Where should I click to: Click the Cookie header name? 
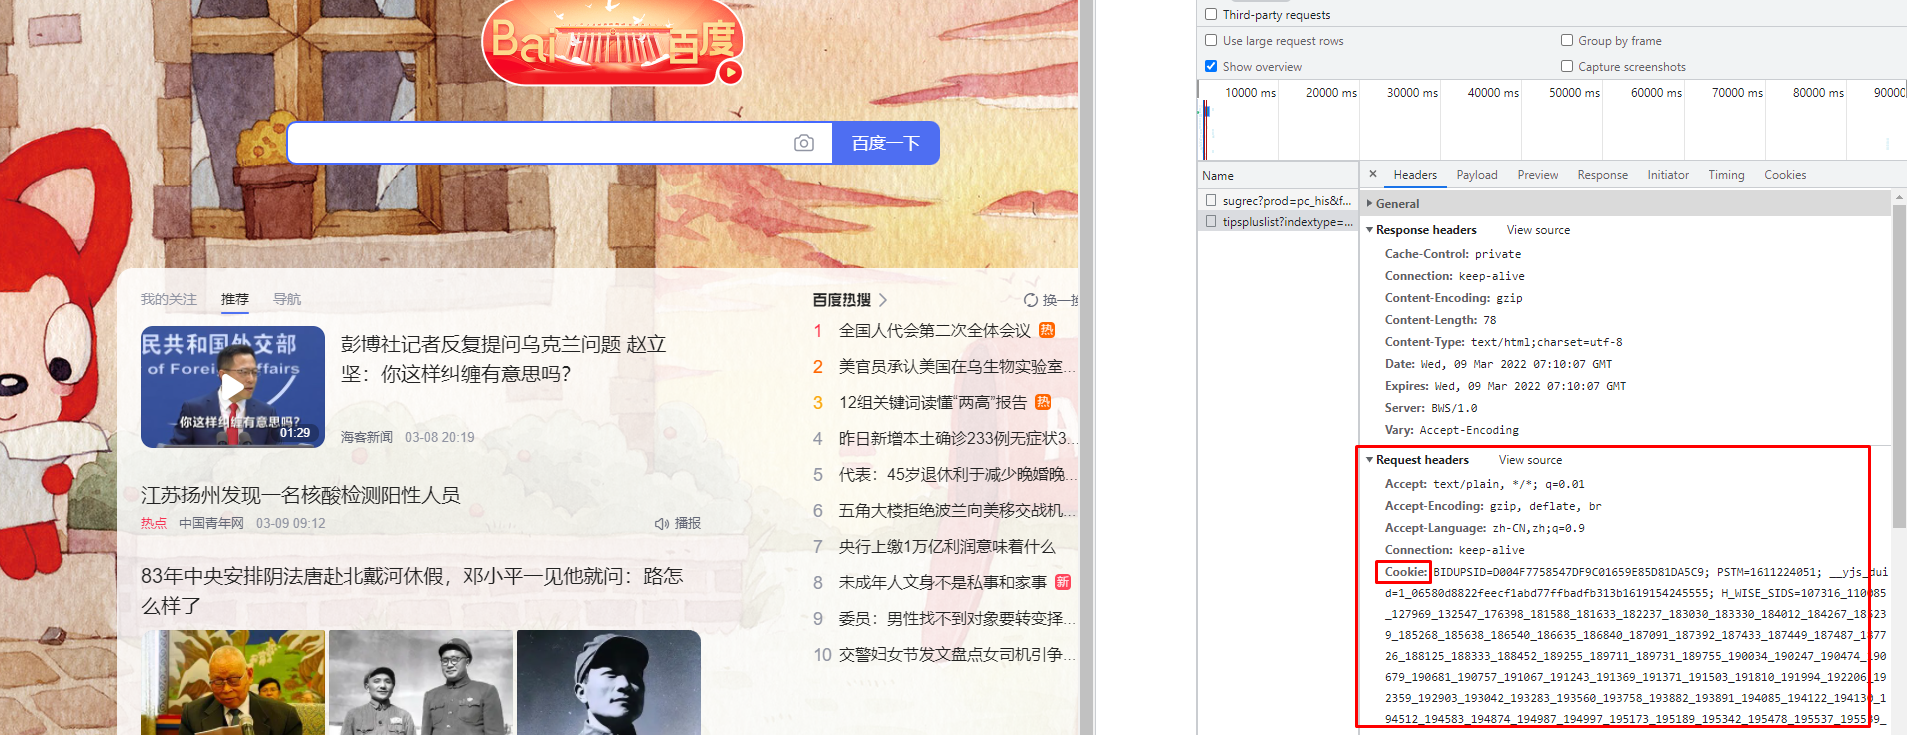click(x=1405, y=572)
